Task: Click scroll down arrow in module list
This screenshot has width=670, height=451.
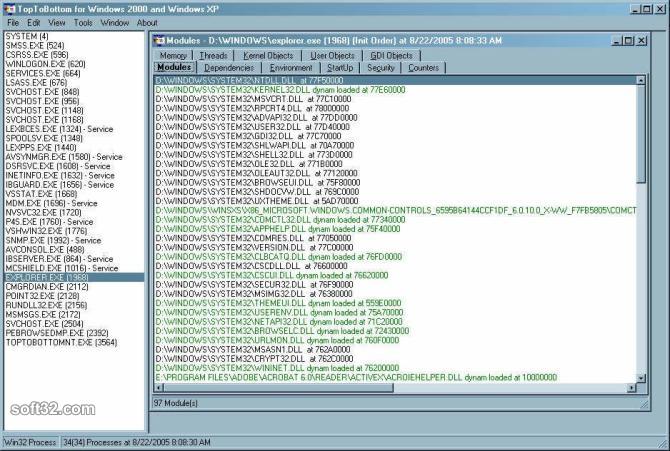Action: pos(640,378)
